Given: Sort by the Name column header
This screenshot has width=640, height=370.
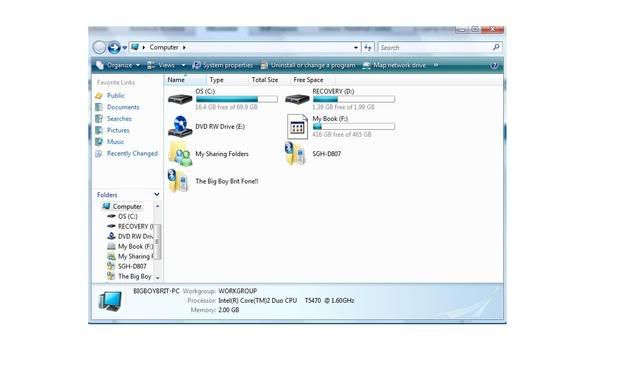Looking at the screenshot, I should click(x=185, y=80).
